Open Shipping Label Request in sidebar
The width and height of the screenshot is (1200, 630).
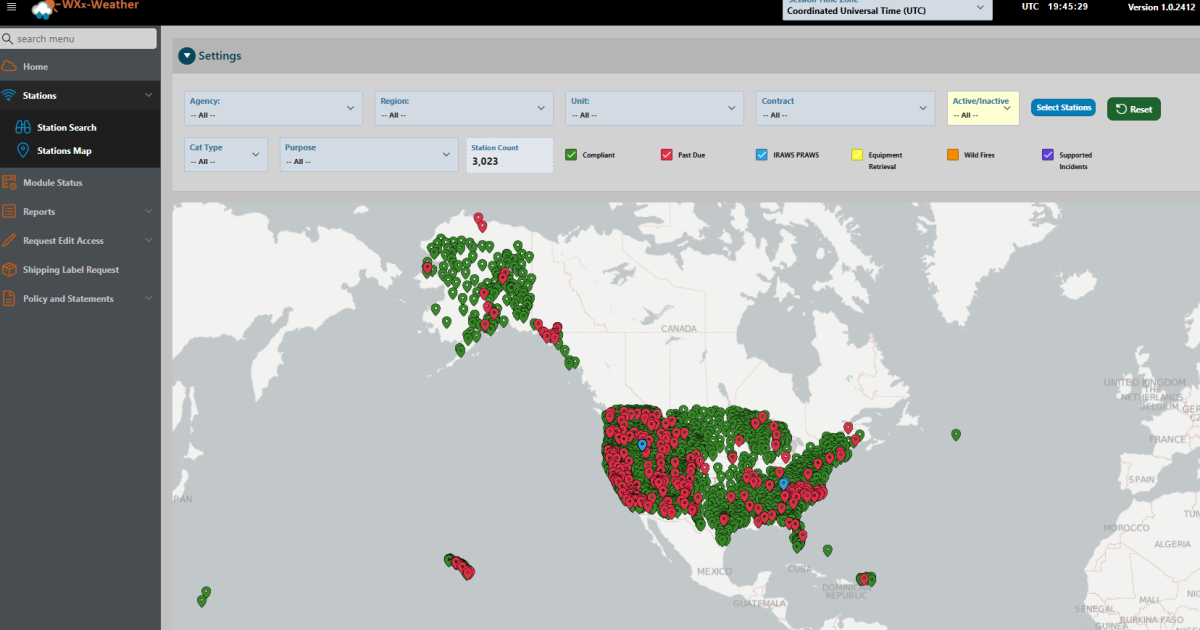(x=80, y=270)
